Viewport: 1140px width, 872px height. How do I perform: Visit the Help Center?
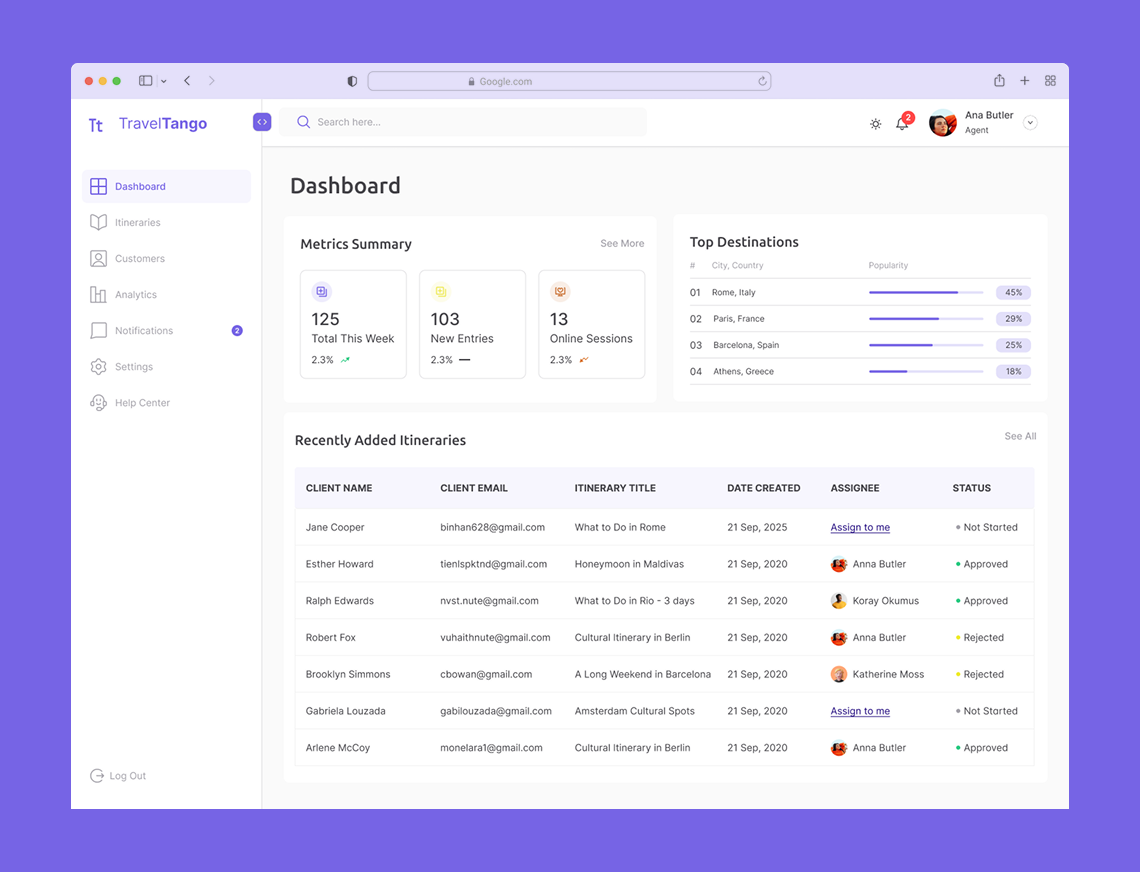[x=141, y=402]
